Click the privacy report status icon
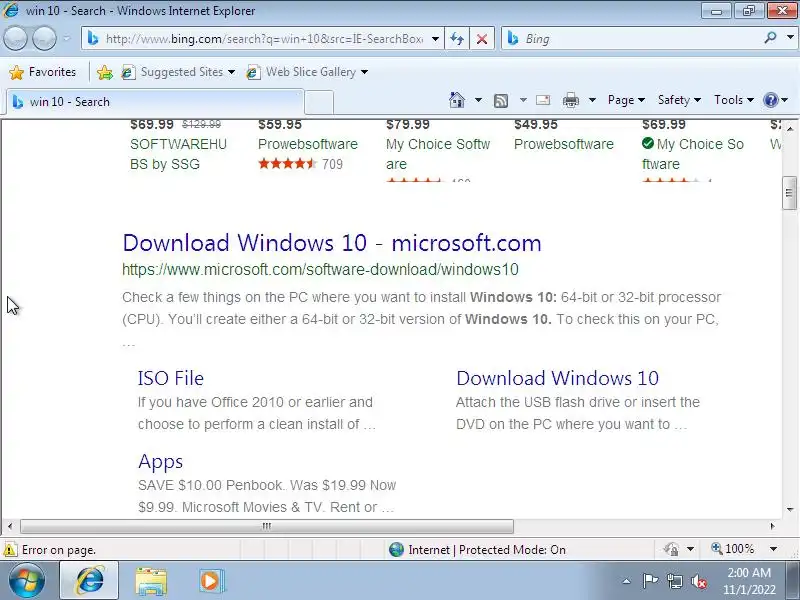This screenshot has width=800, height=600. coord(671,549)
